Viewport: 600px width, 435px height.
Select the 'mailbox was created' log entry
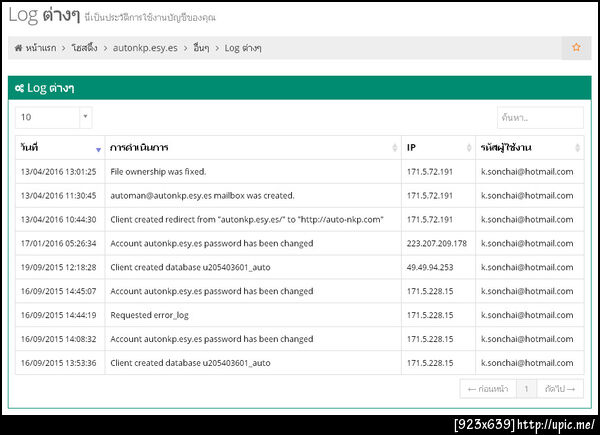[202, 196]
